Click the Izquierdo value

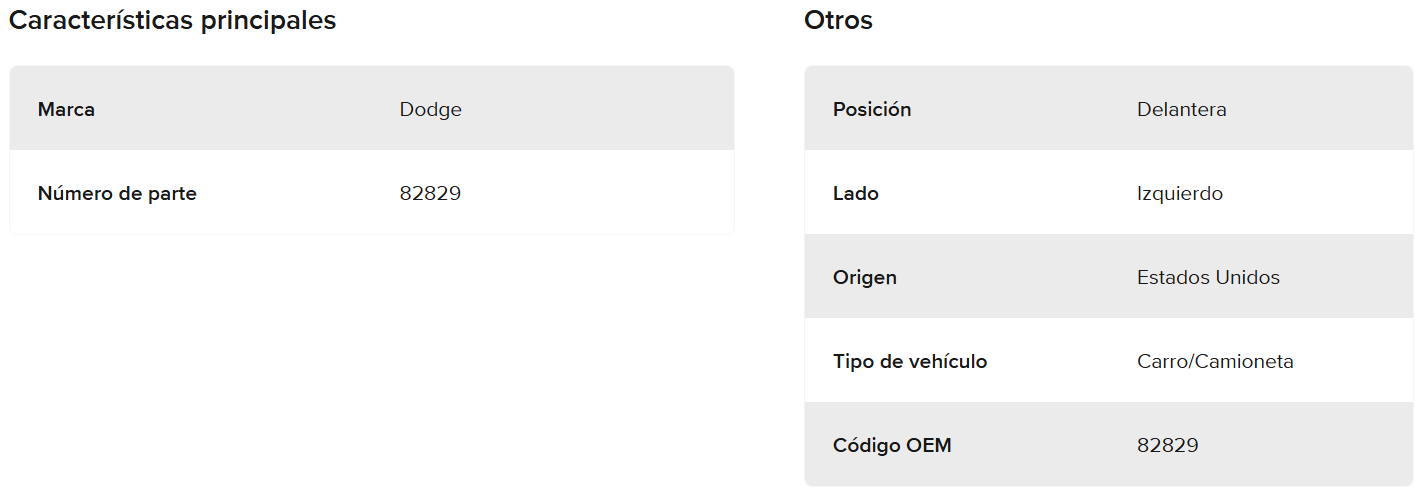coord(1179,193)
